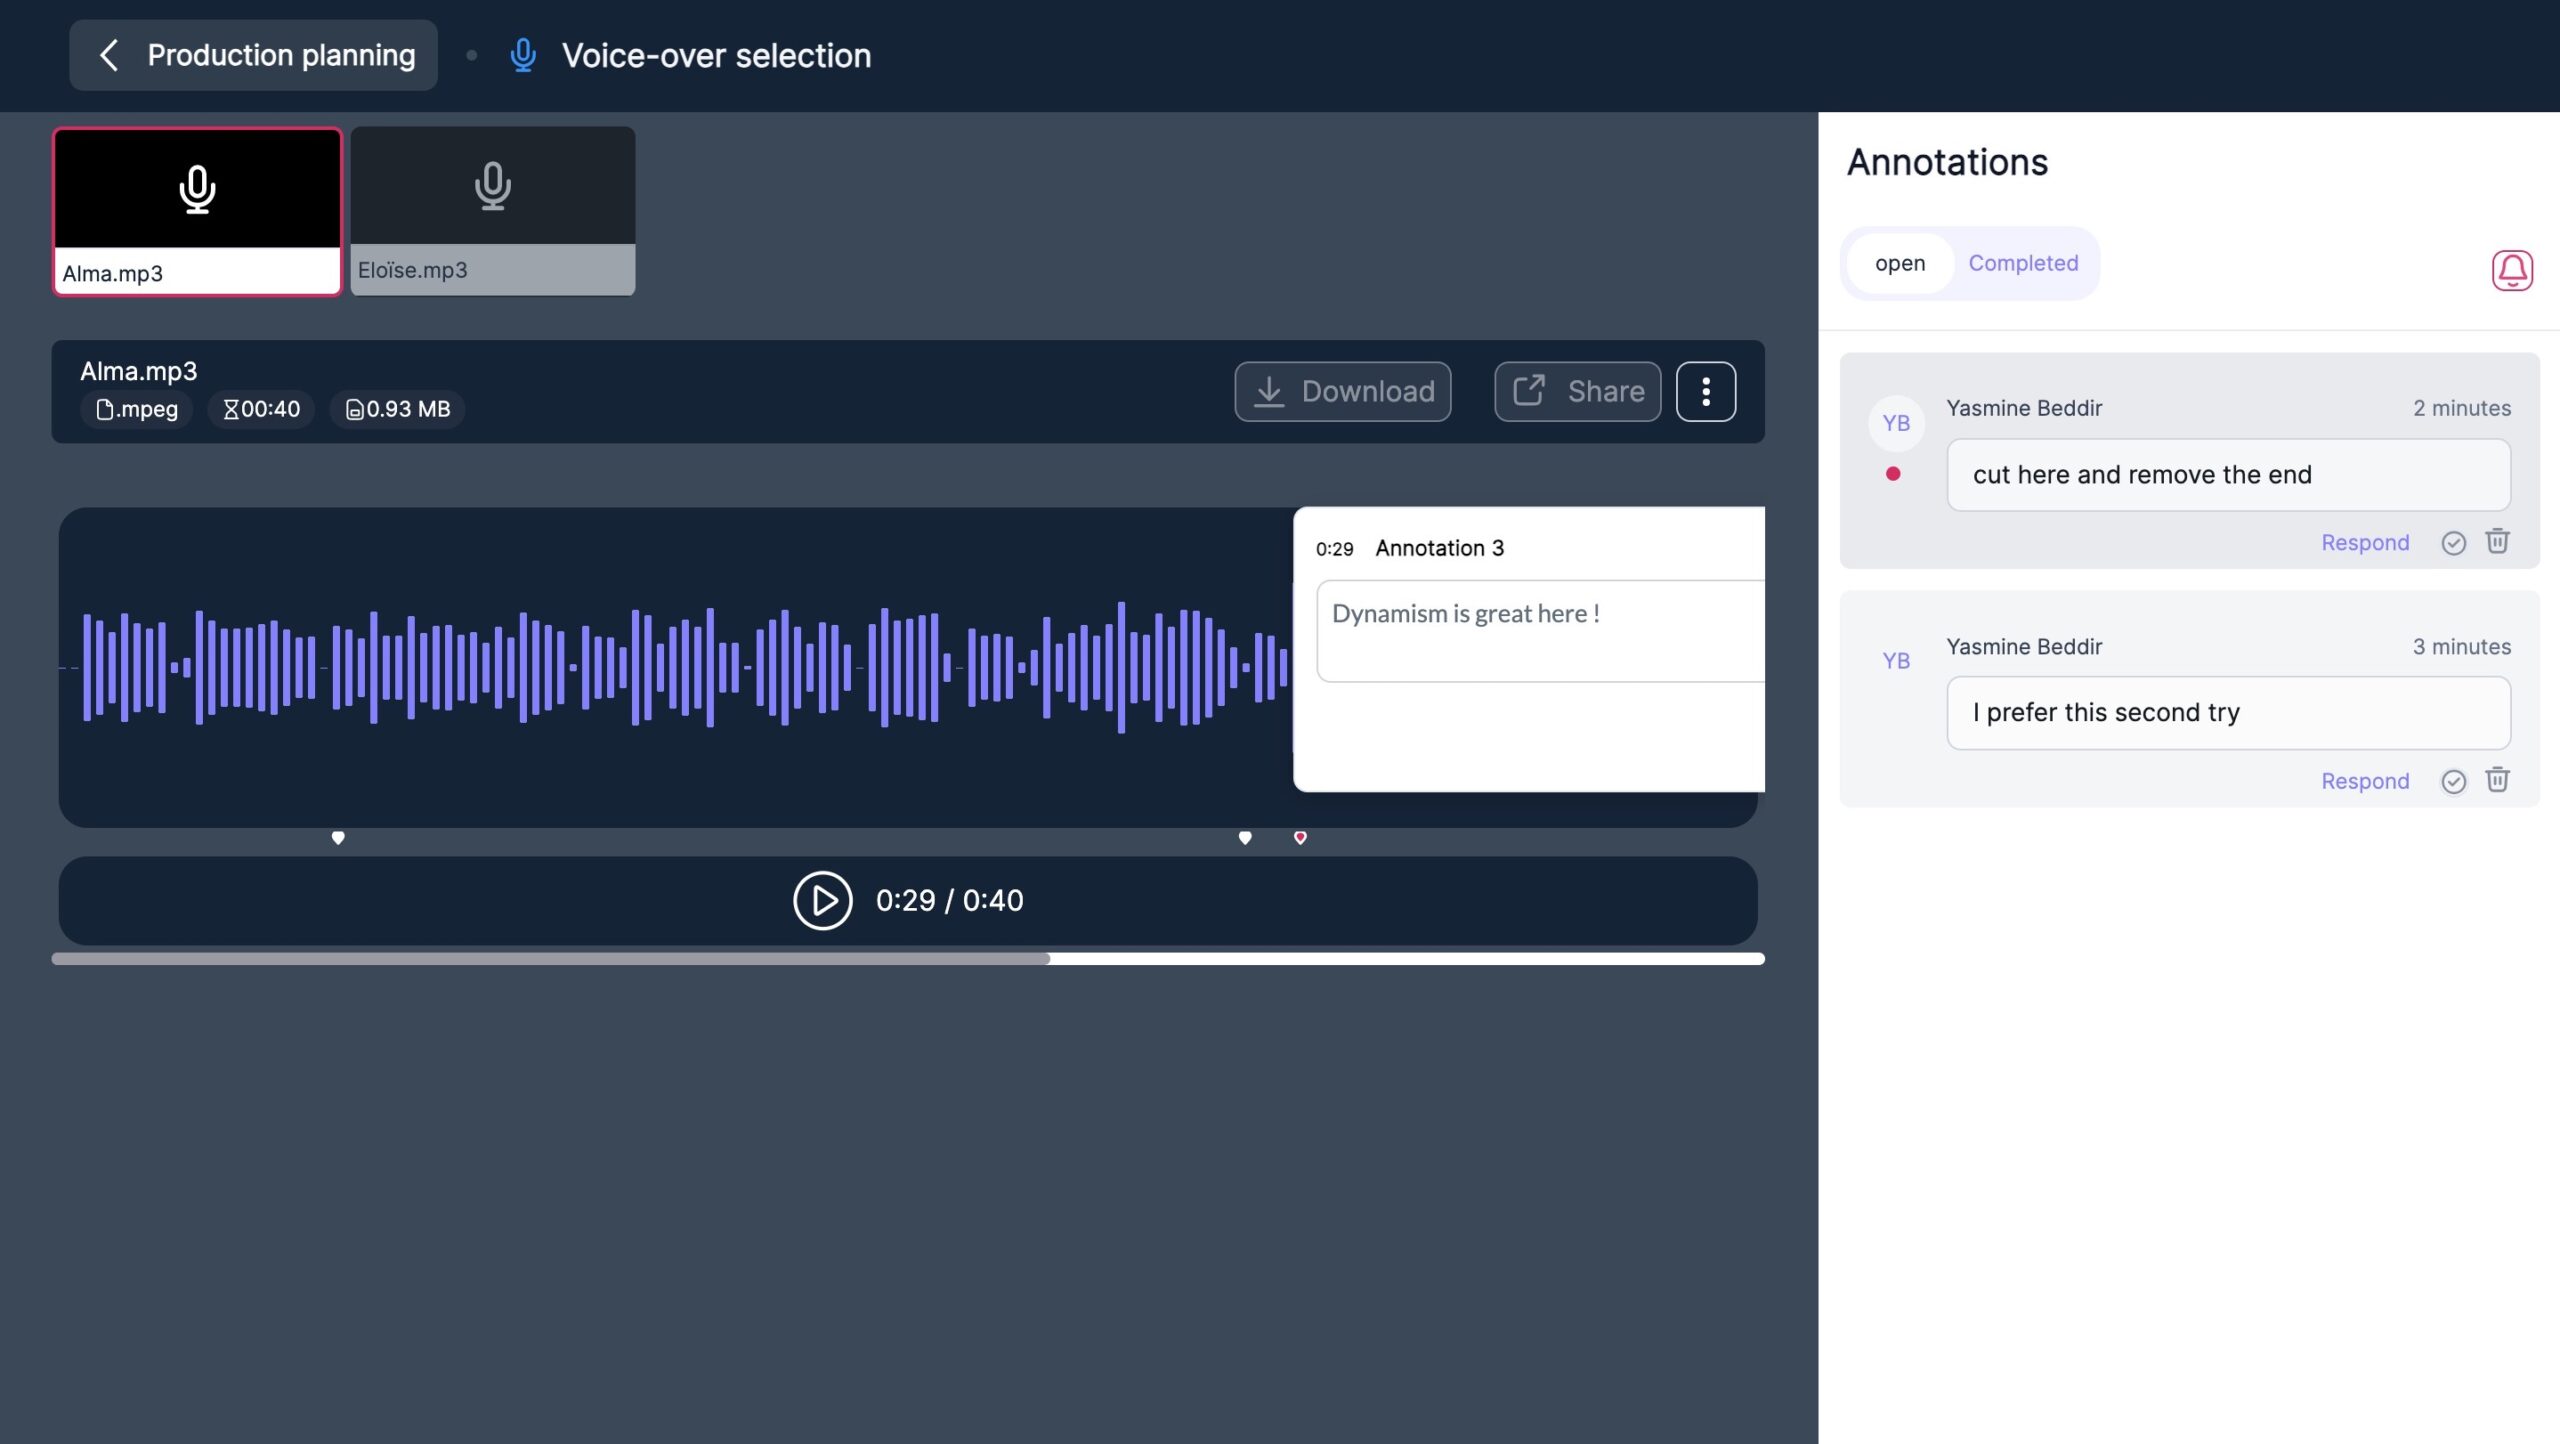Share the Alma.mp3 file
Viewport: 2560px width, 1444px height.
point(1577,391)
